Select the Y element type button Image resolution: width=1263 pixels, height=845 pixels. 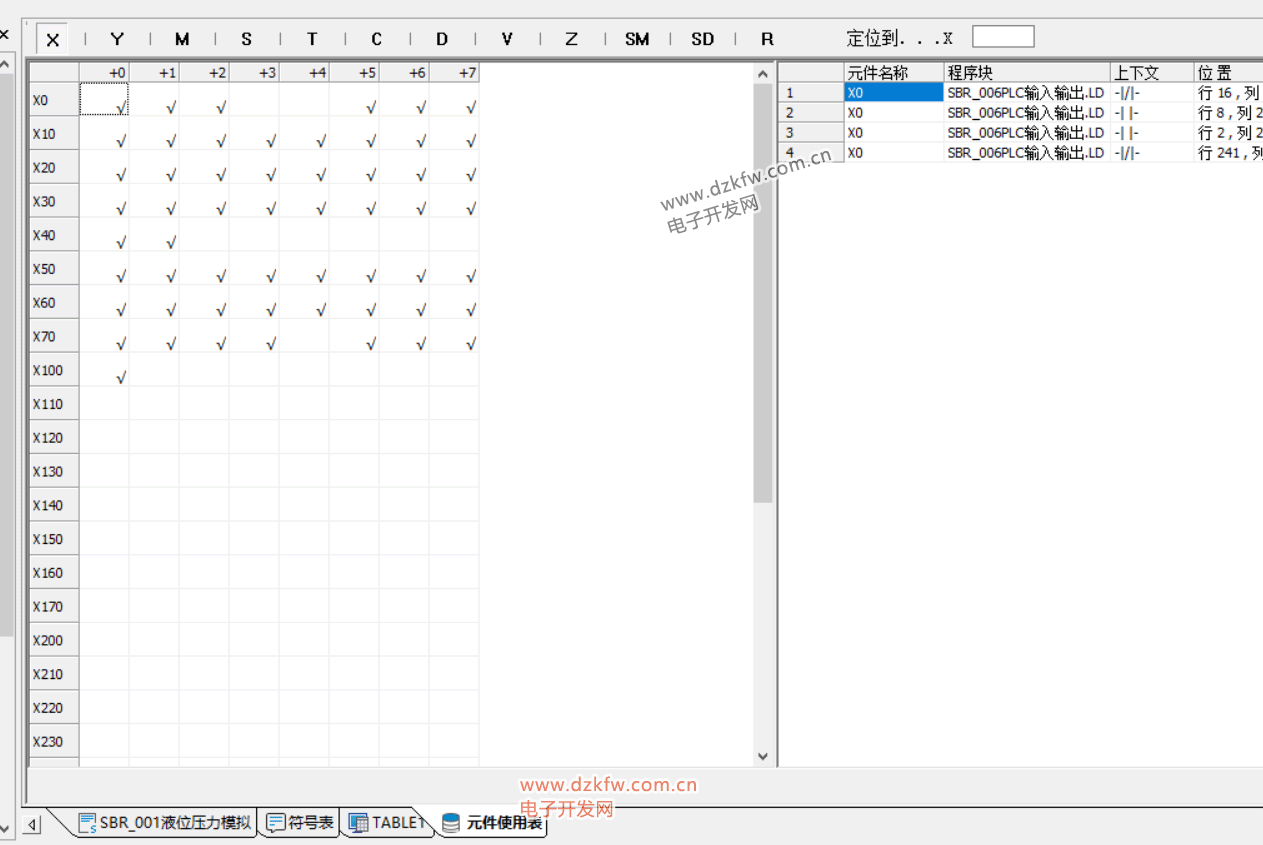tap(117, 39)
